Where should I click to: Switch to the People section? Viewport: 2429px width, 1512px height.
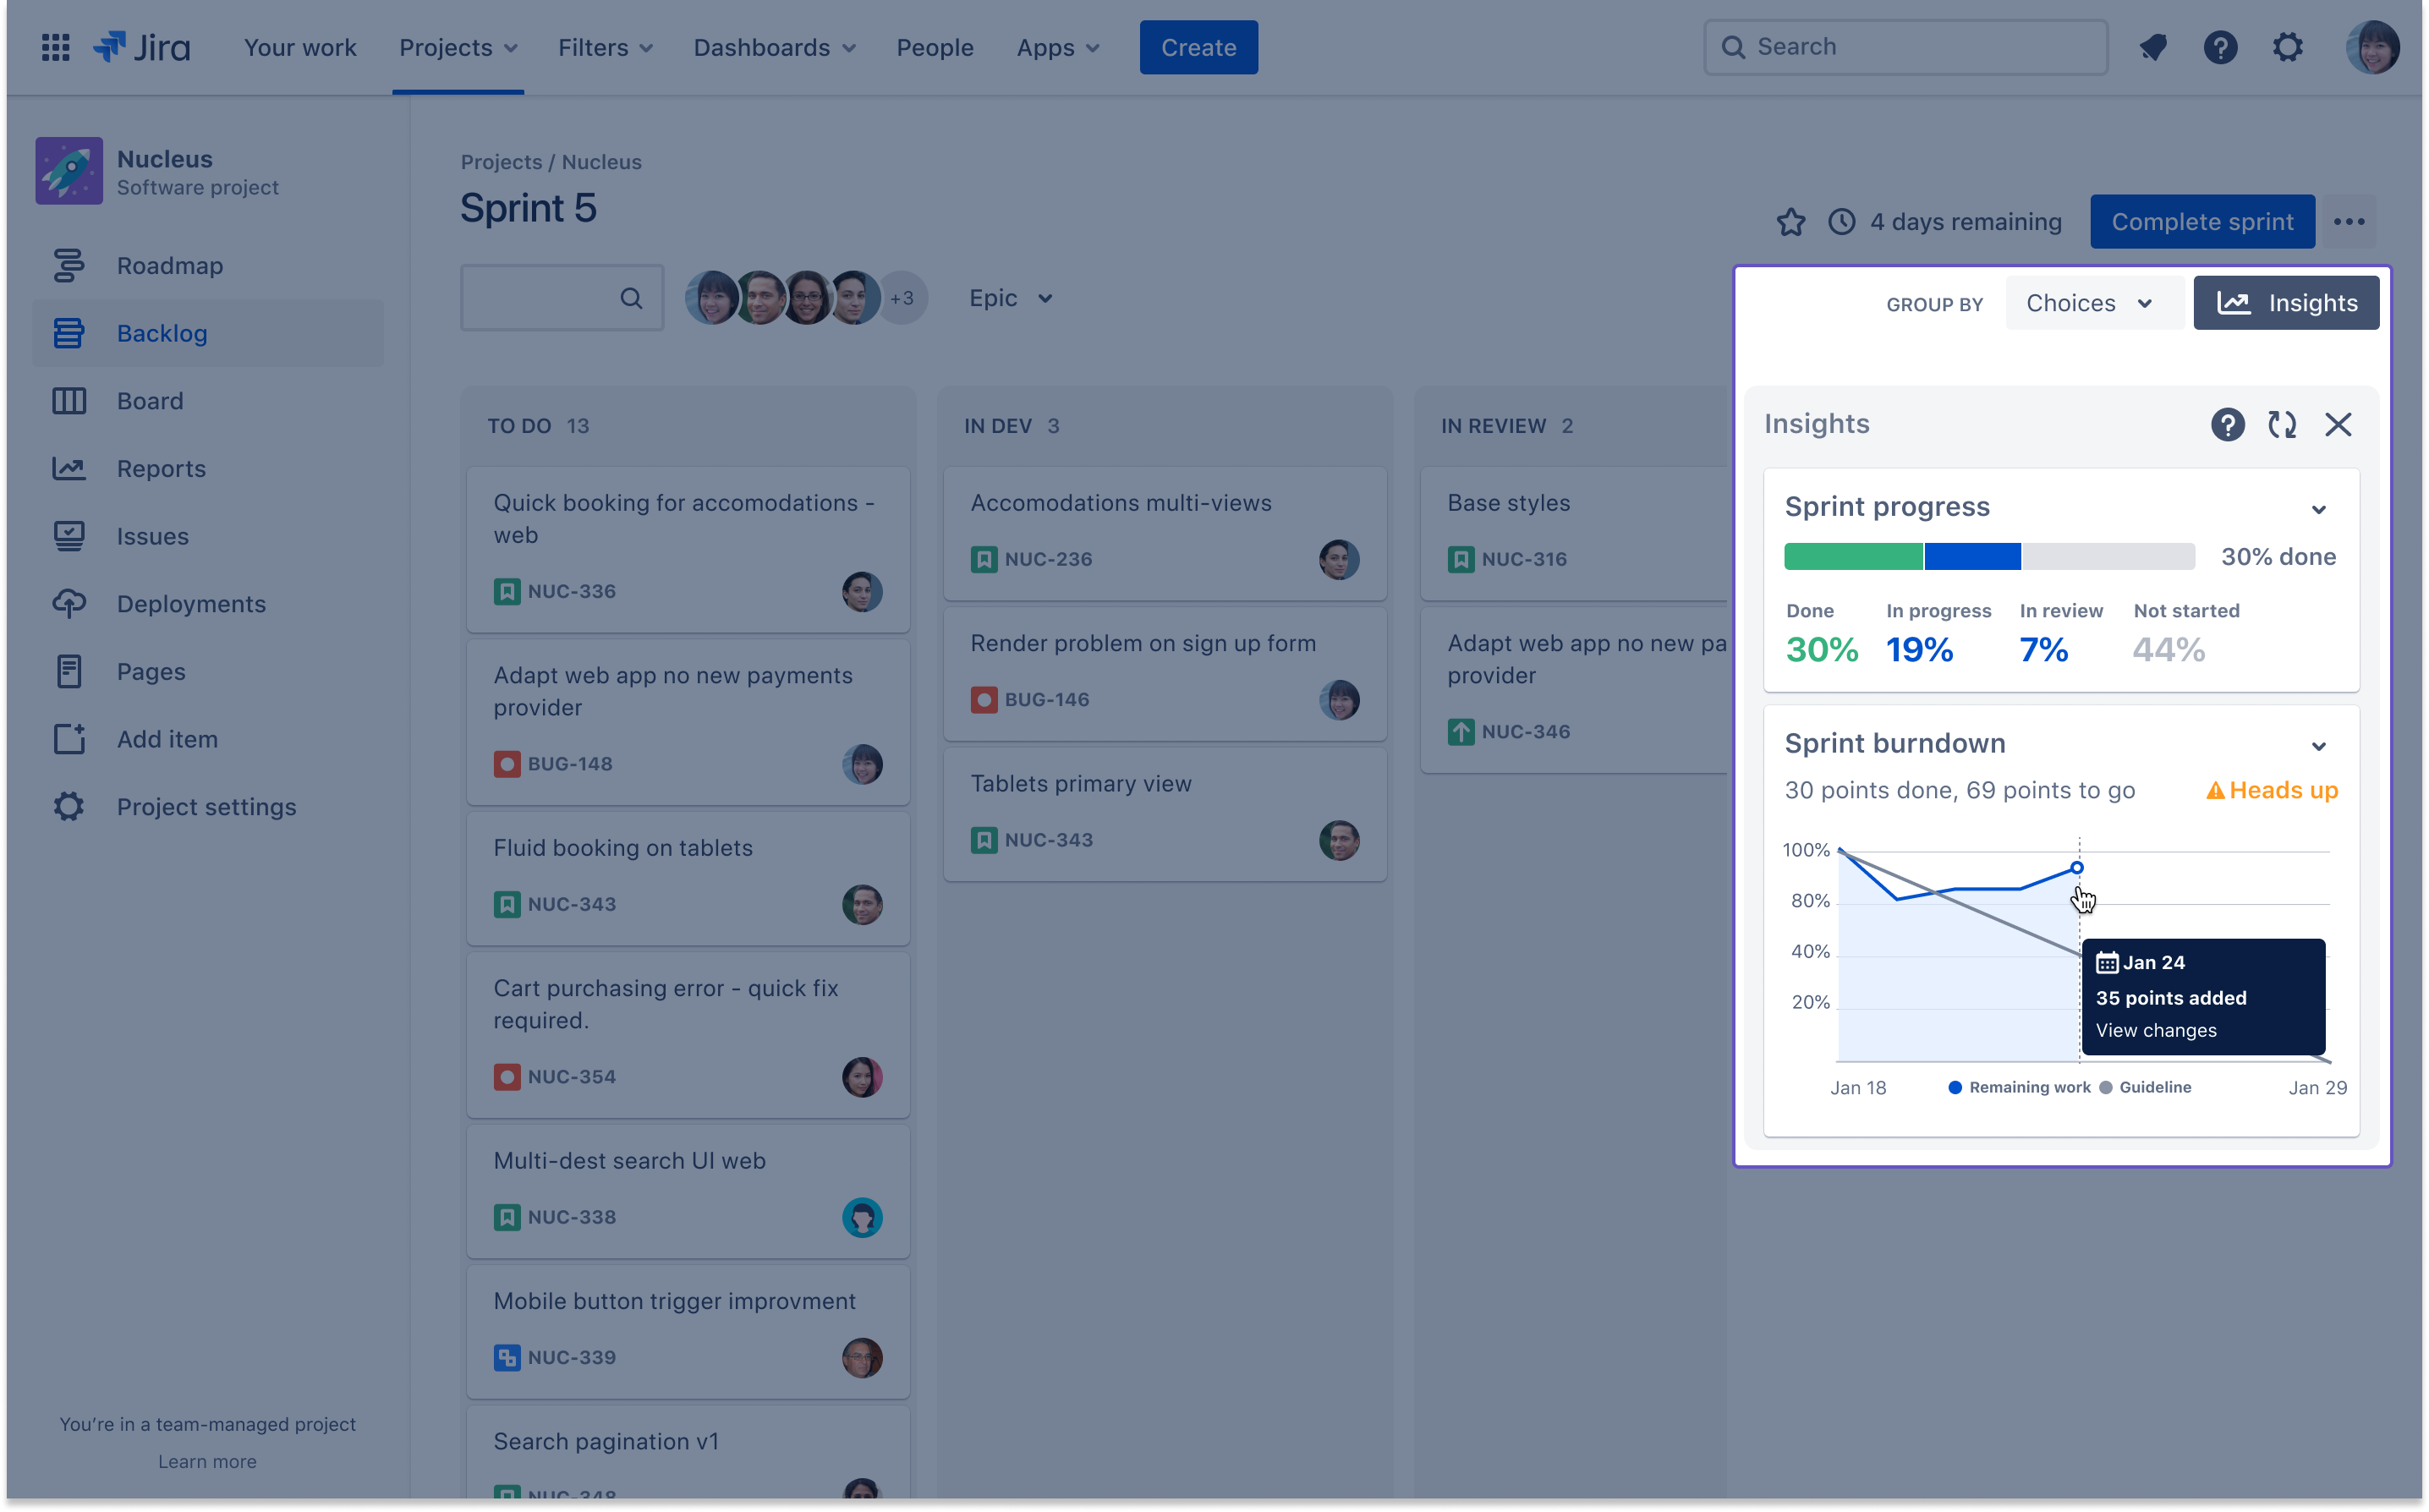click(x=935, y=47)
